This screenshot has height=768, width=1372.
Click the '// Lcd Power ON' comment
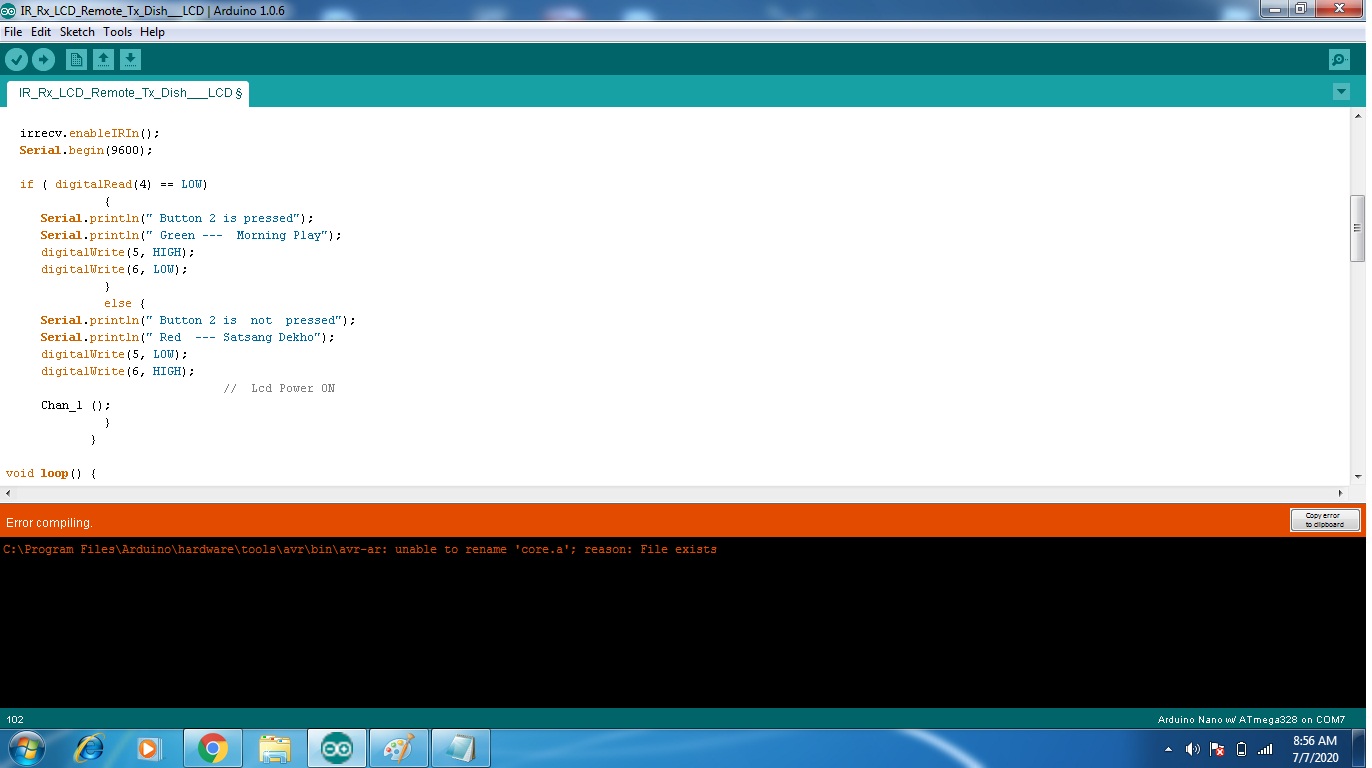click(x=279, y=388)
